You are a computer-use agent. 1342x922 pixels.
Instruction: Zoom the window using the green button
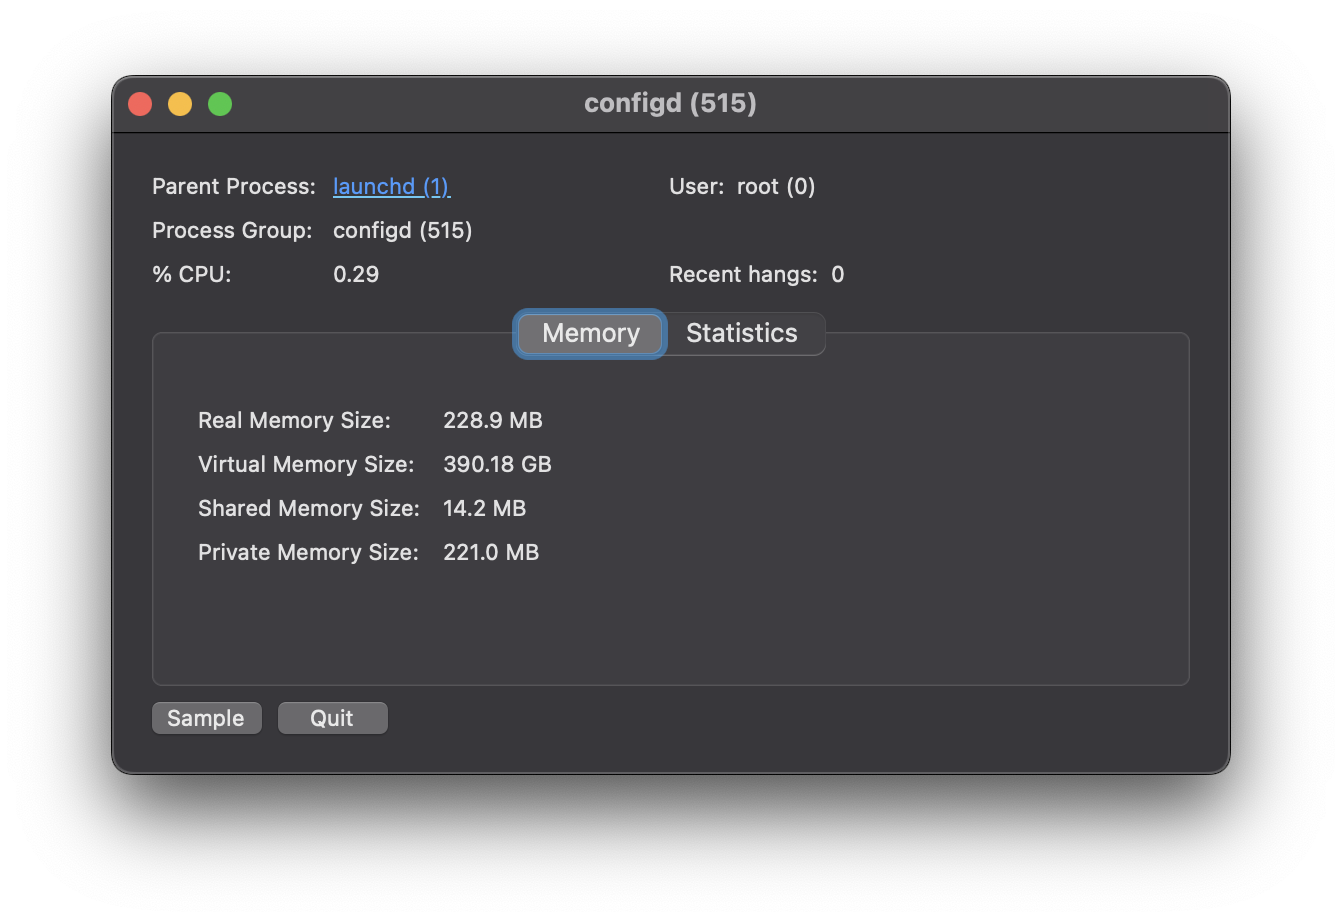coord(220,104)
